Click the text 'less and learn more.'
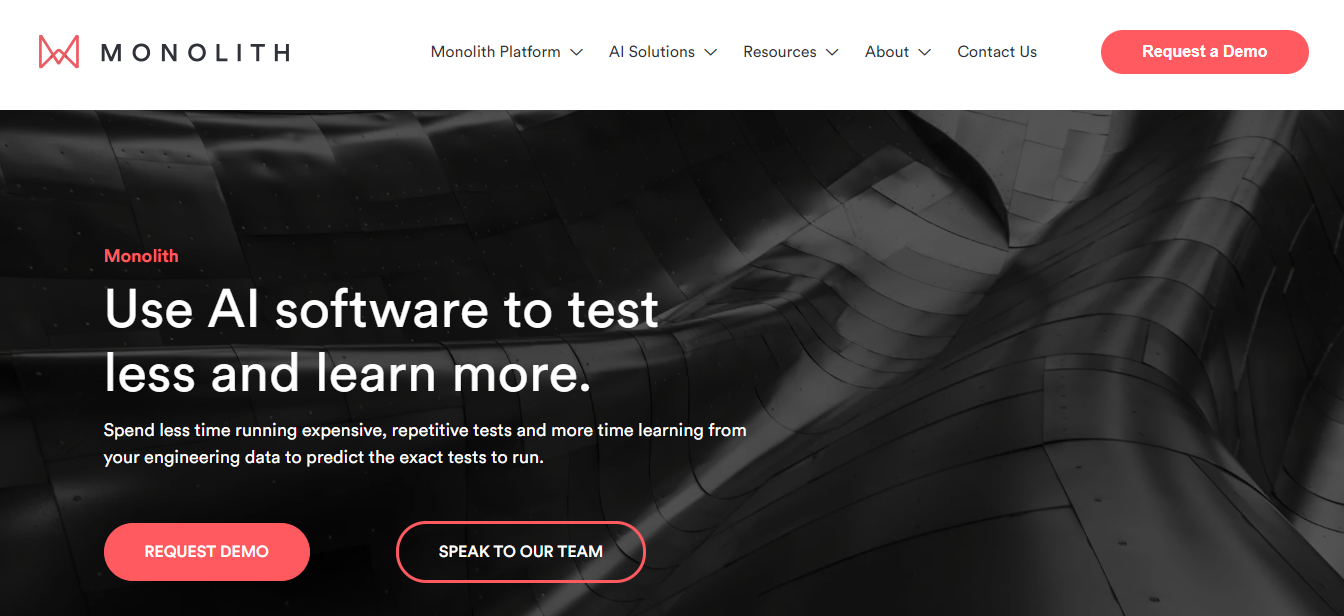Screen dimensions: 1344x616 coord(348,373)
